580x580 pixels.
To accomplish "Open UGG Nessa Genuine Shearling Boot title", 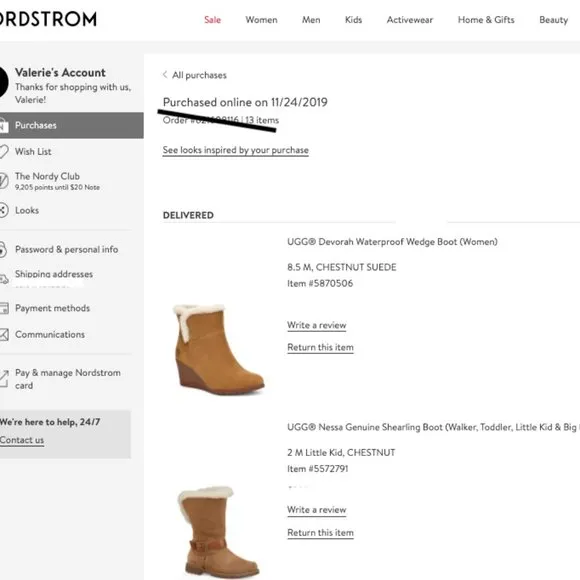I will tap(433, 427).
